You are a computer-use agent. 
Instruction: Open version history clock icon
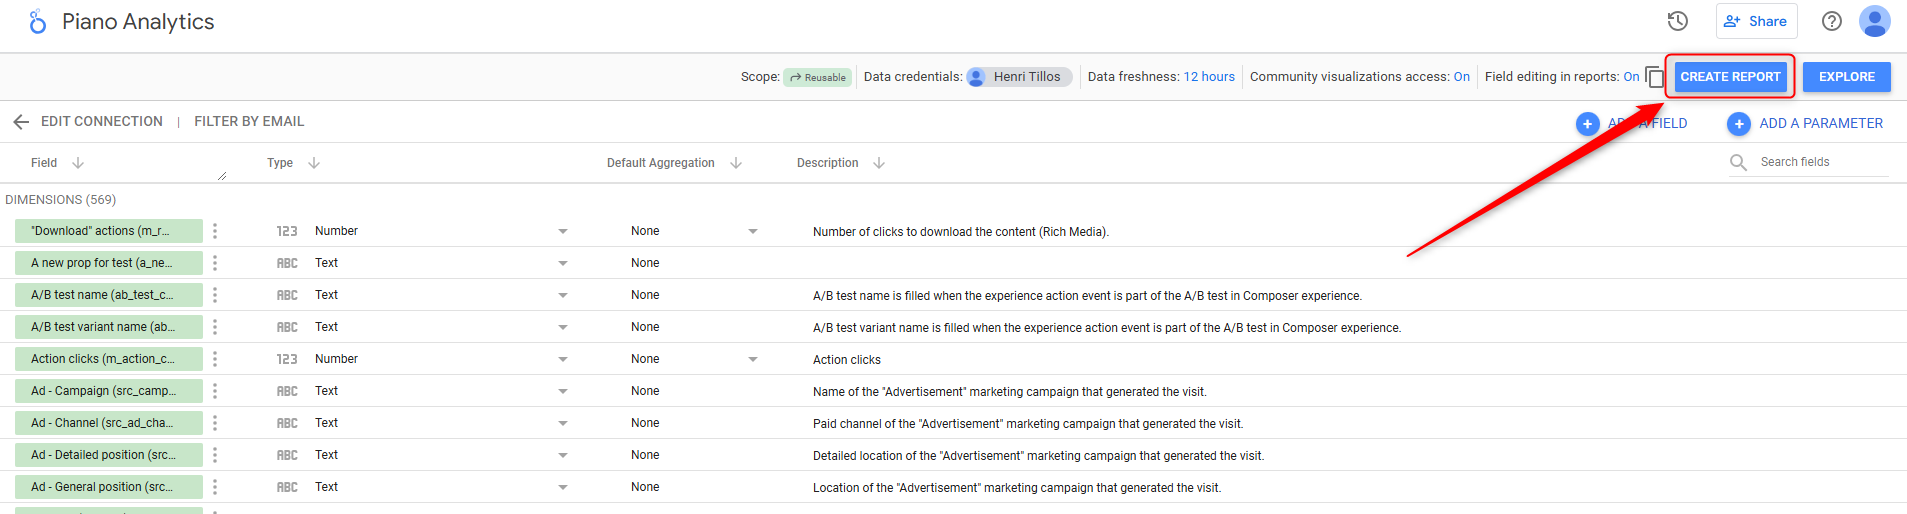click(1677, 21)
